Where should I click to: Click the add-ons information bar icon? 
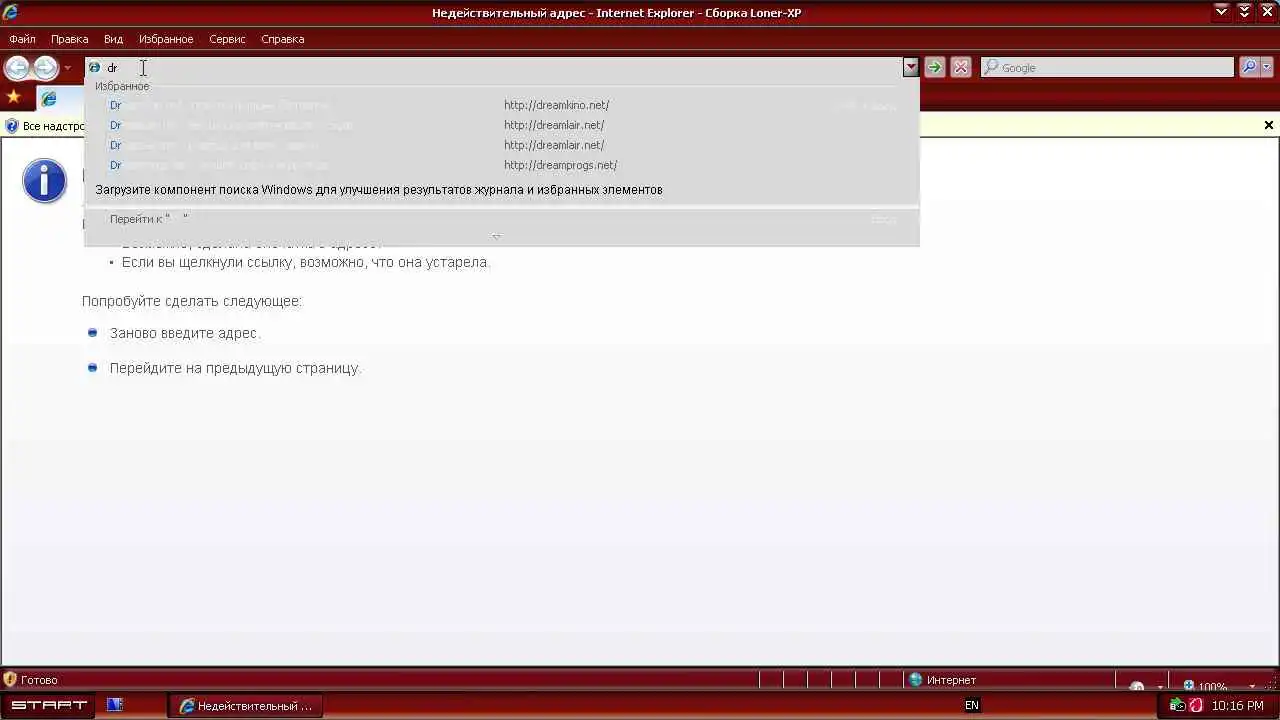(x=12, y=126)
